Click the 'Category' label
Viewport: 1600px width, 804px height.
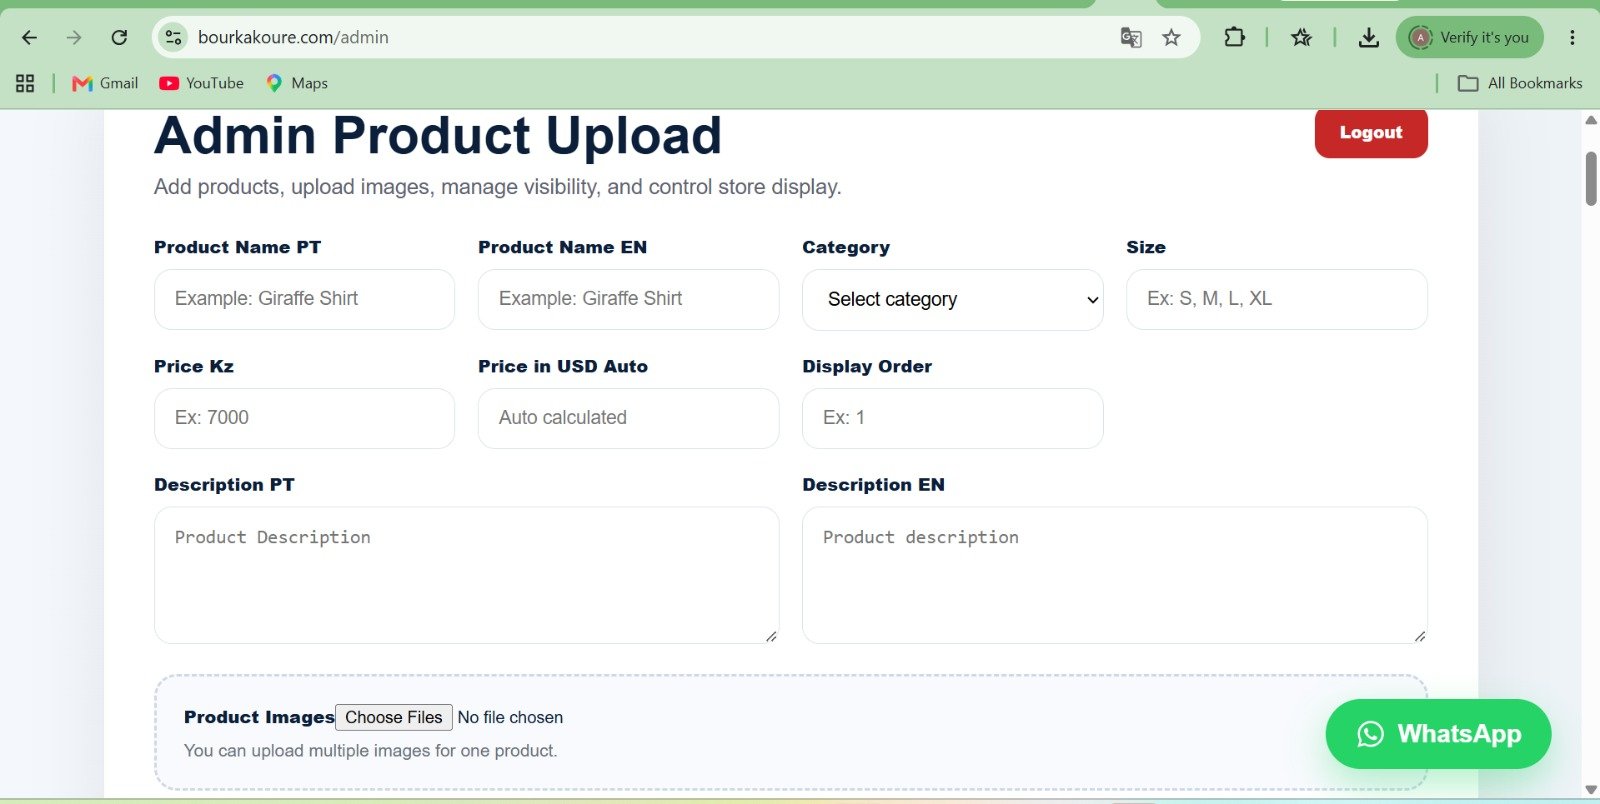pos(846,247)
